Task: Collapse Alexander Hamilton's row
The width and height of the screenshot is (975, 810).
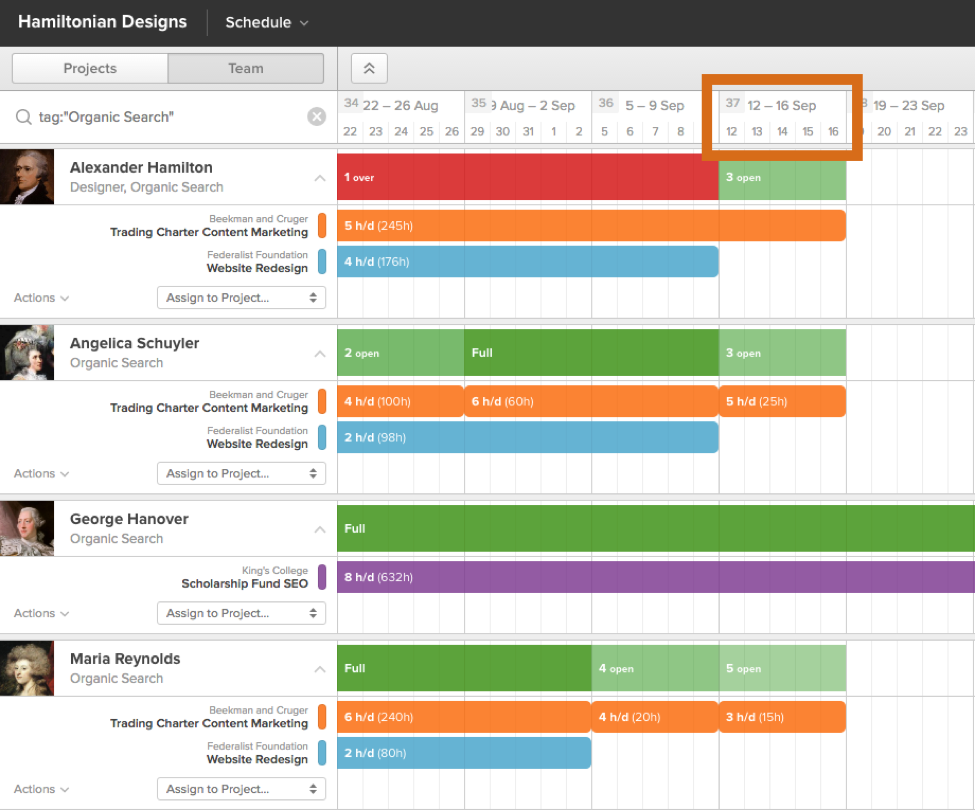Action: tap(320, 178)
